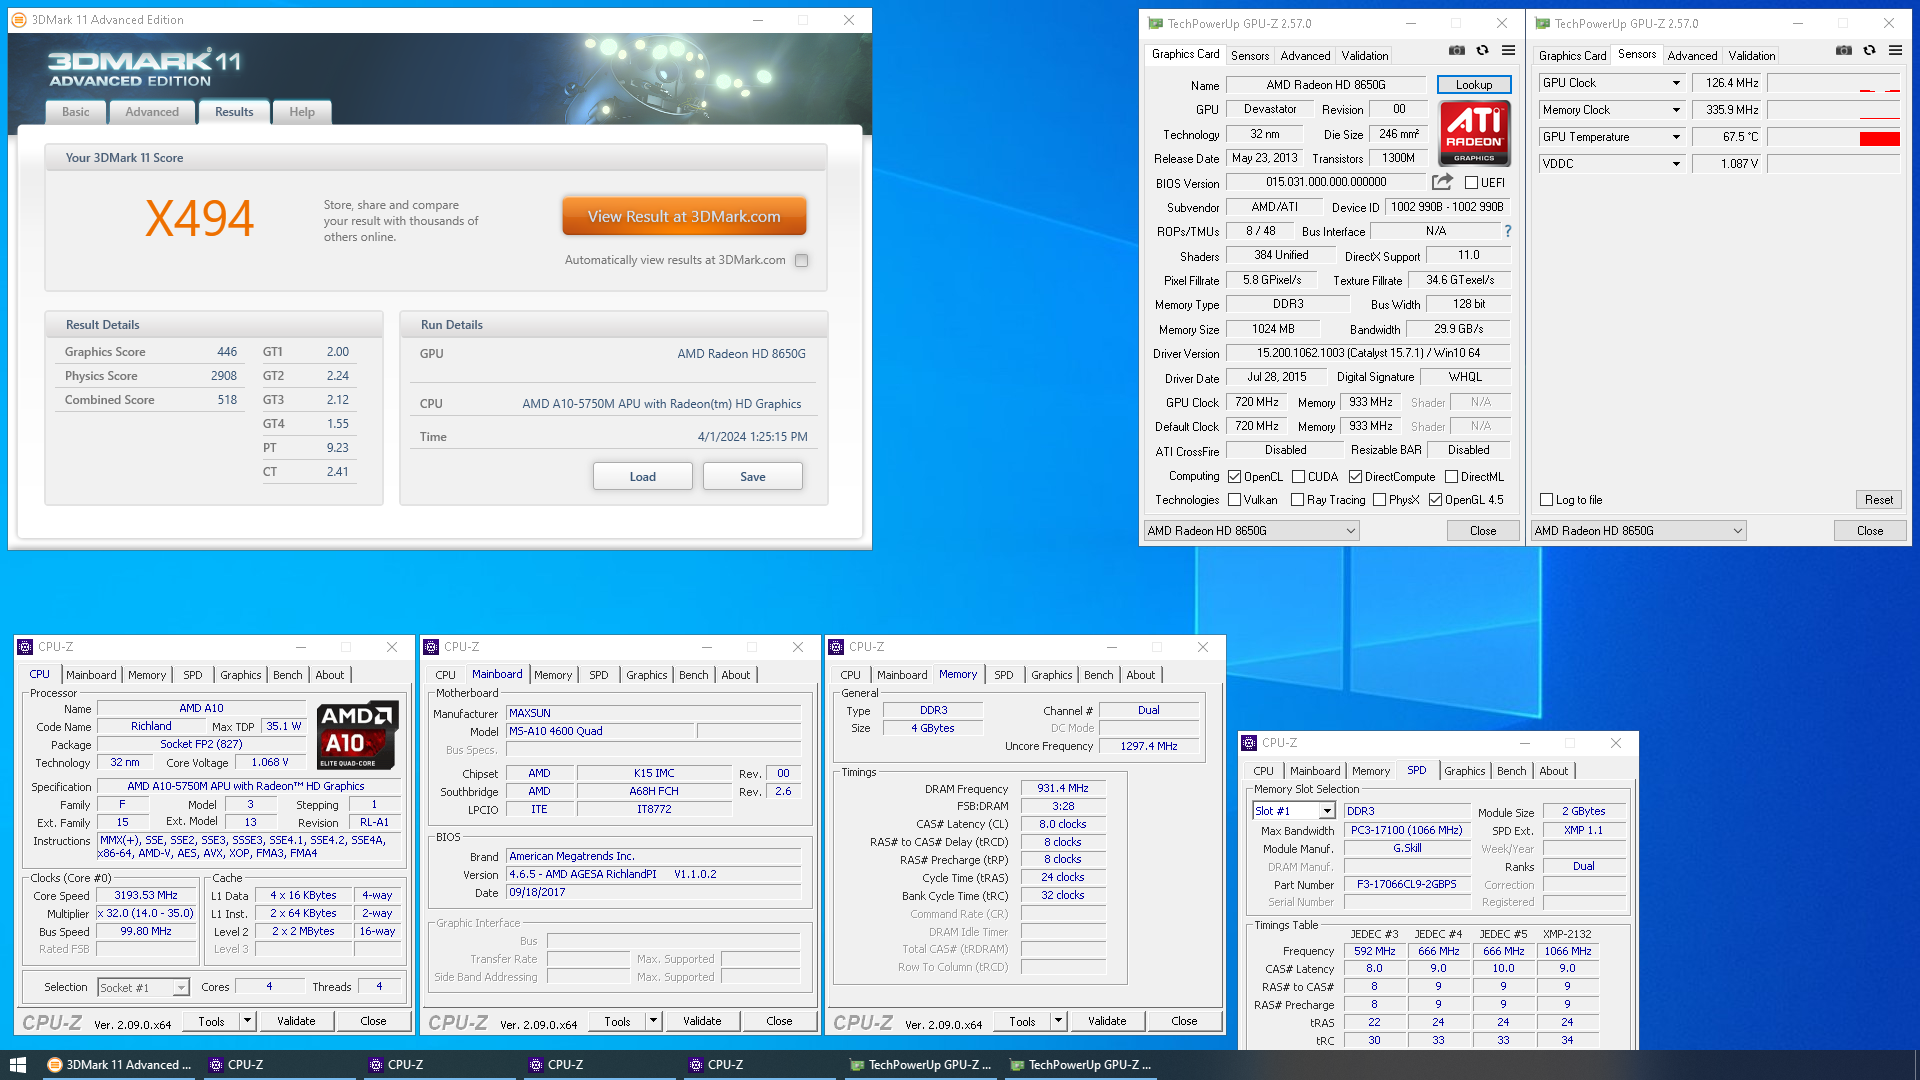Click the GPU Clock sensor graph
The width and height of the screenshot is (1920, 1080).
coord(1834,83)
